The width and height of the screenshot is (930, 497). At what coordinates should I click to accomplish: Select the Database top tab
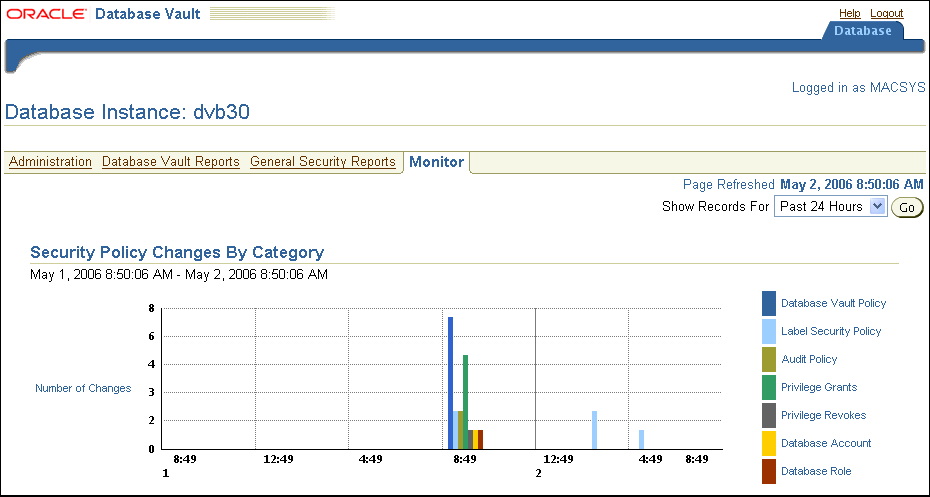pos(862,31)
